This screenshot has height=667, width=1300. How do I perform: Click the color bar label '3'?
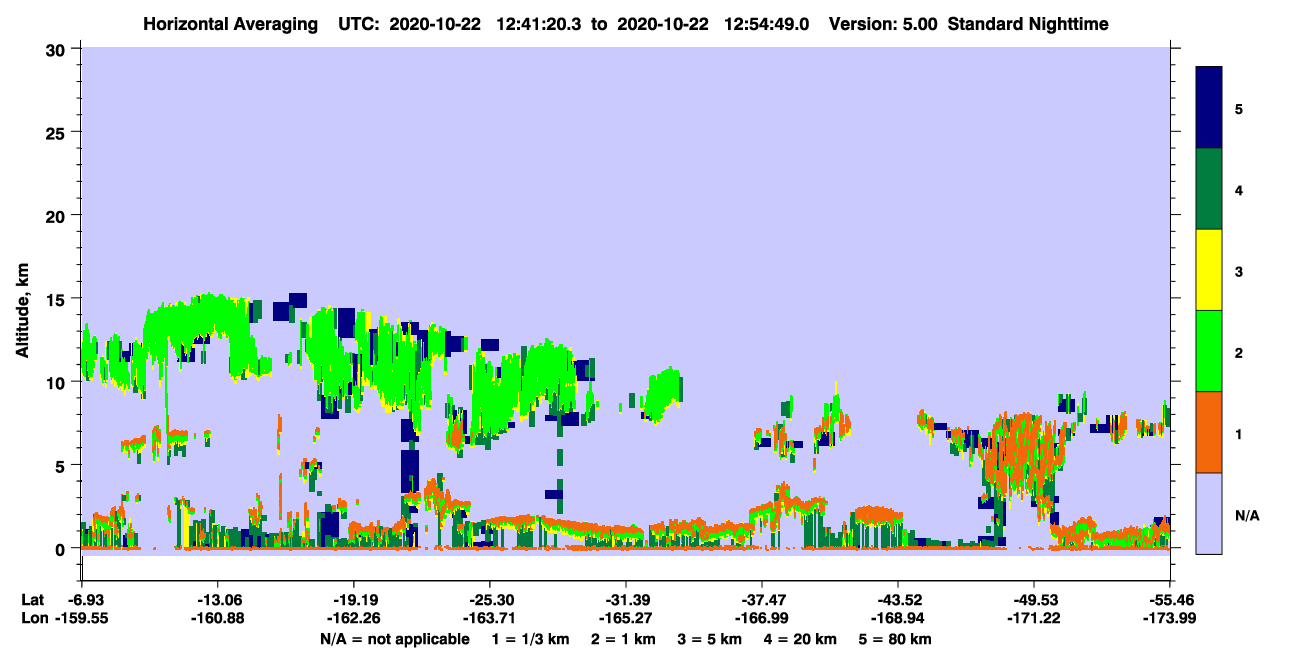[1239, 271]
